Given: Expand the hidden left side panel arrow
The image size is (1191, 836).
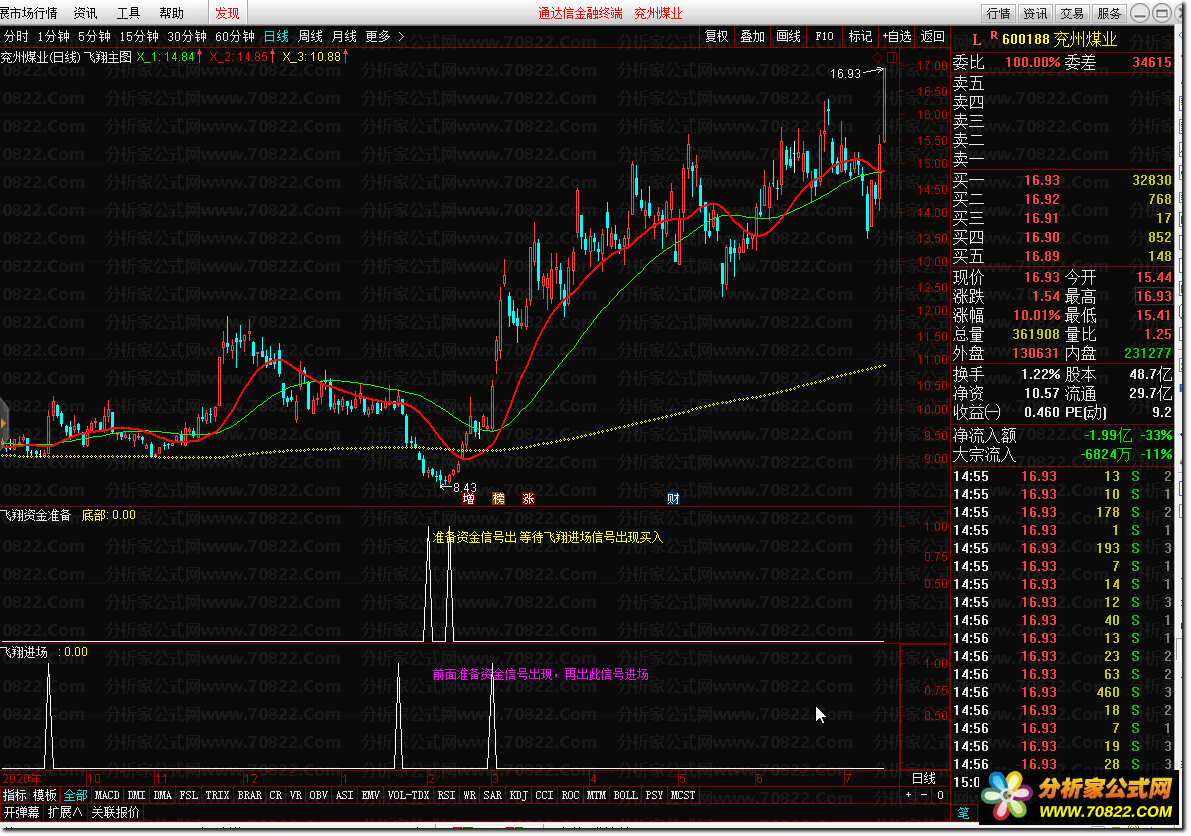Looking at the screenshot, I should point(4,423).
